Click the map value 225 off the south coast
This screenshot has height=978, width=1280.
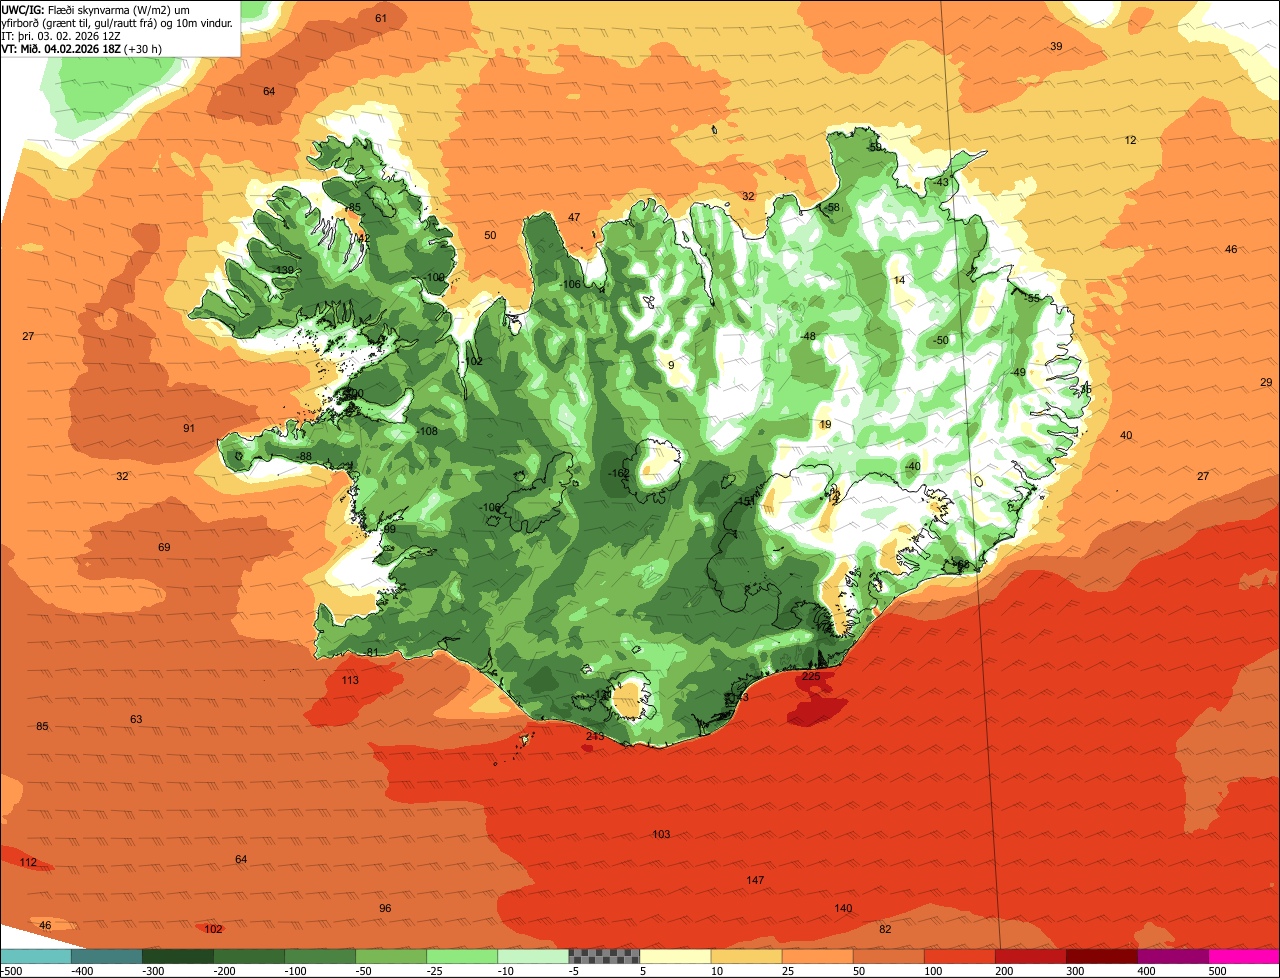point(811,676)
